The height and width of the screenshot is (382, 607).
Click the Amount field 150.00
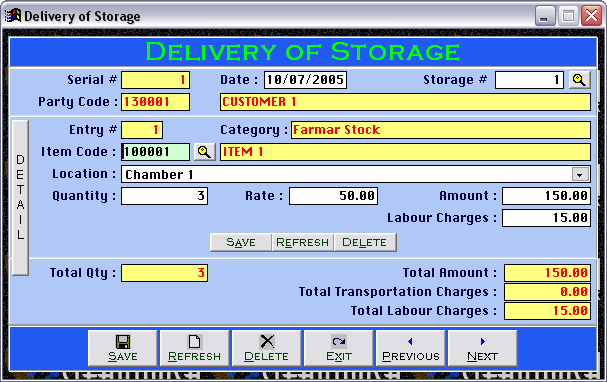click(546, 196)
